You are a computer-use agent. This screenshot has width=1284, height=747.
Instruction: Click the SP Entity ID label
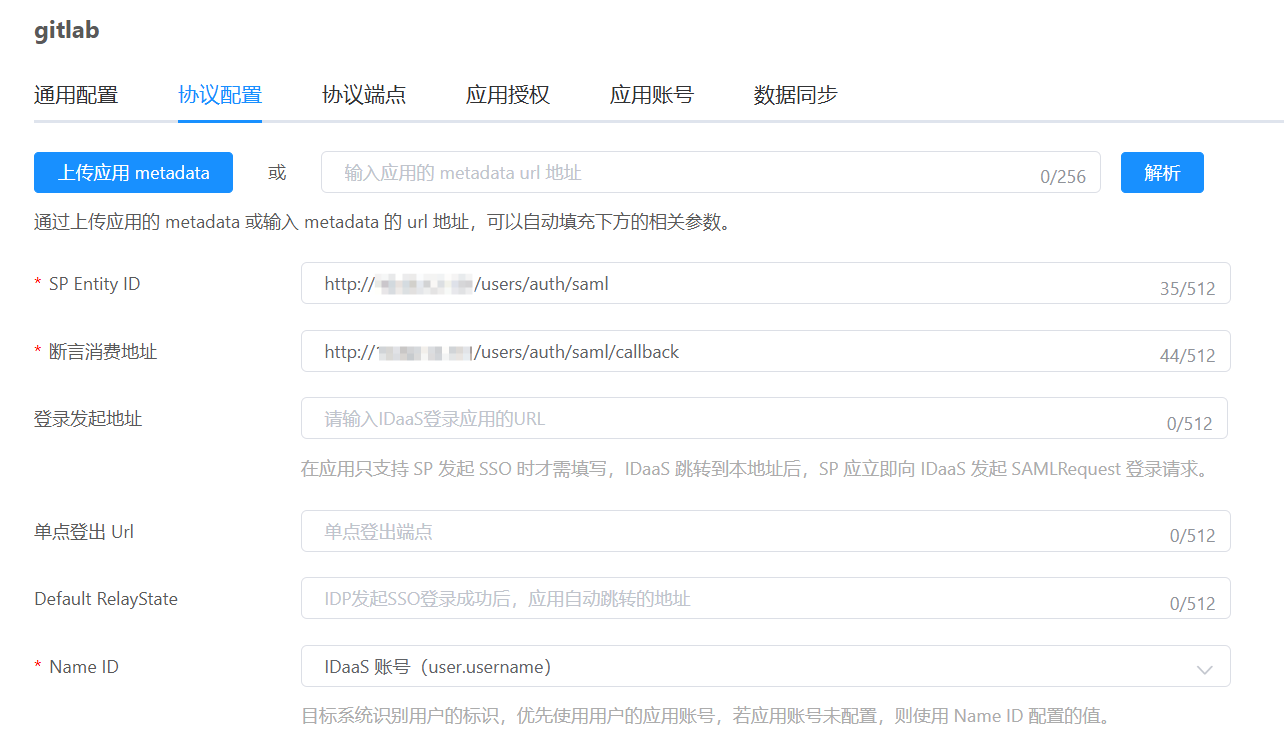[x=94, y=284]
